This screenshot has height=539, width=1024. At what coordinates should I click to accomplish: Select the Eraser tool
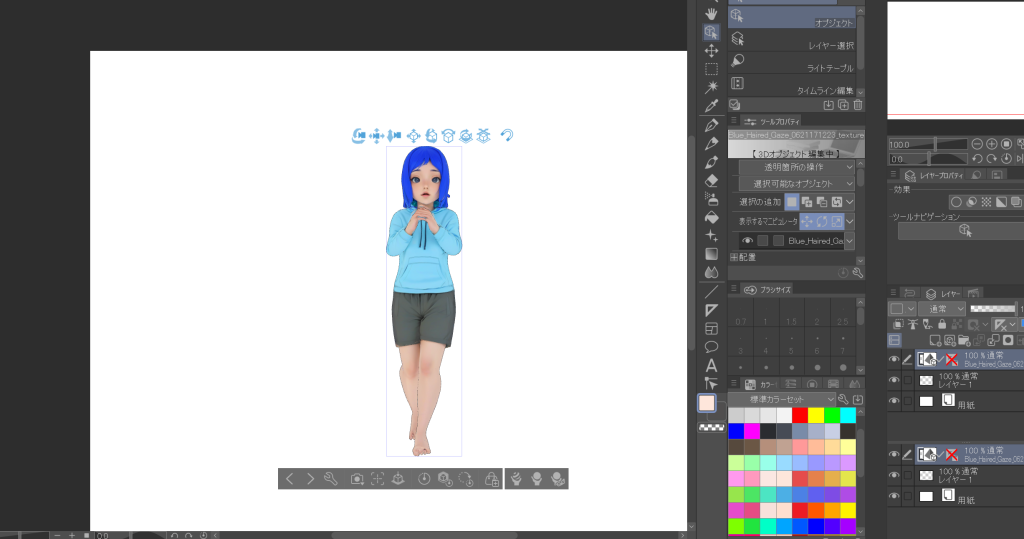pyautogui.click(x=711, y=180)
